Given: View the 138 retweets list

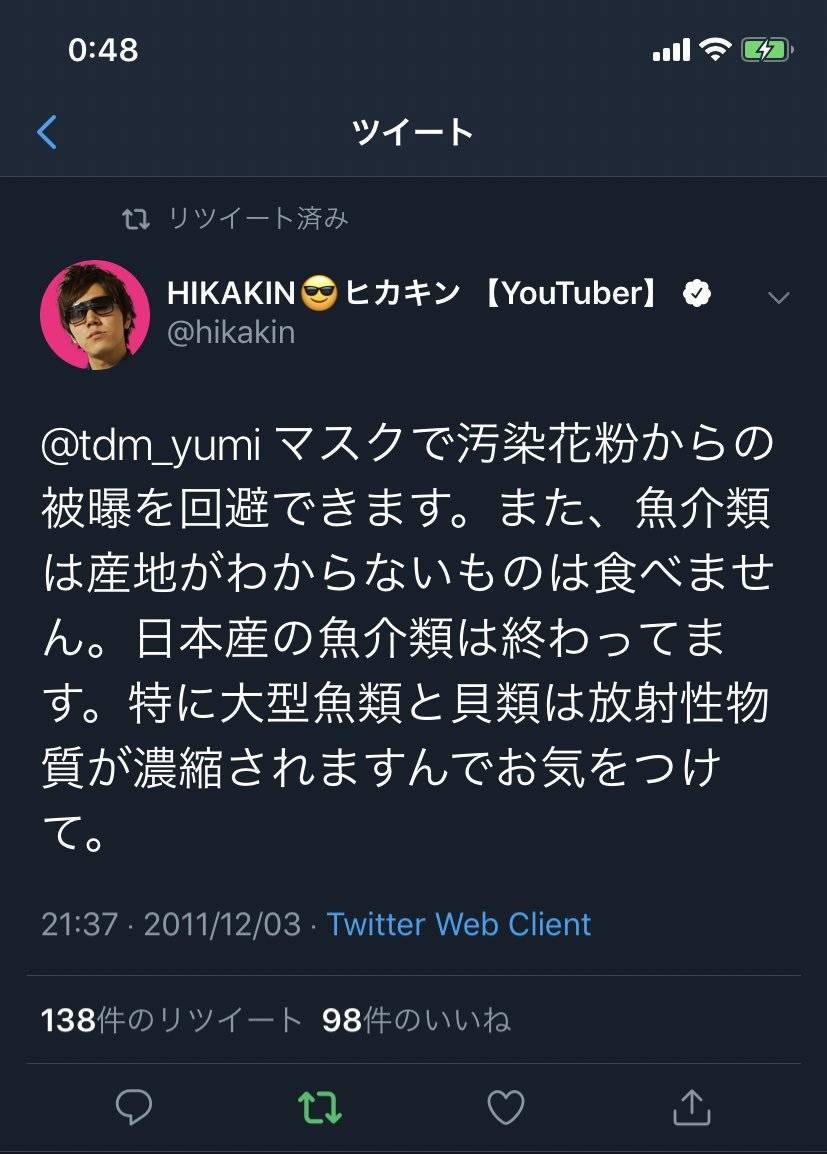Looking at the screenshot, I should [x=172, y=1020].
